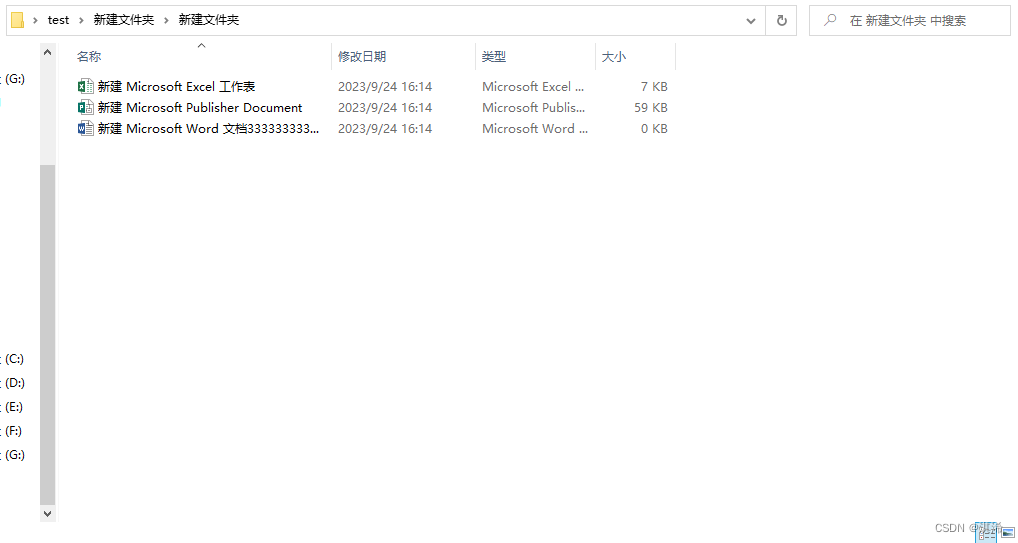
Task: Click the 7 KB size cell
Action: (654, 86)
